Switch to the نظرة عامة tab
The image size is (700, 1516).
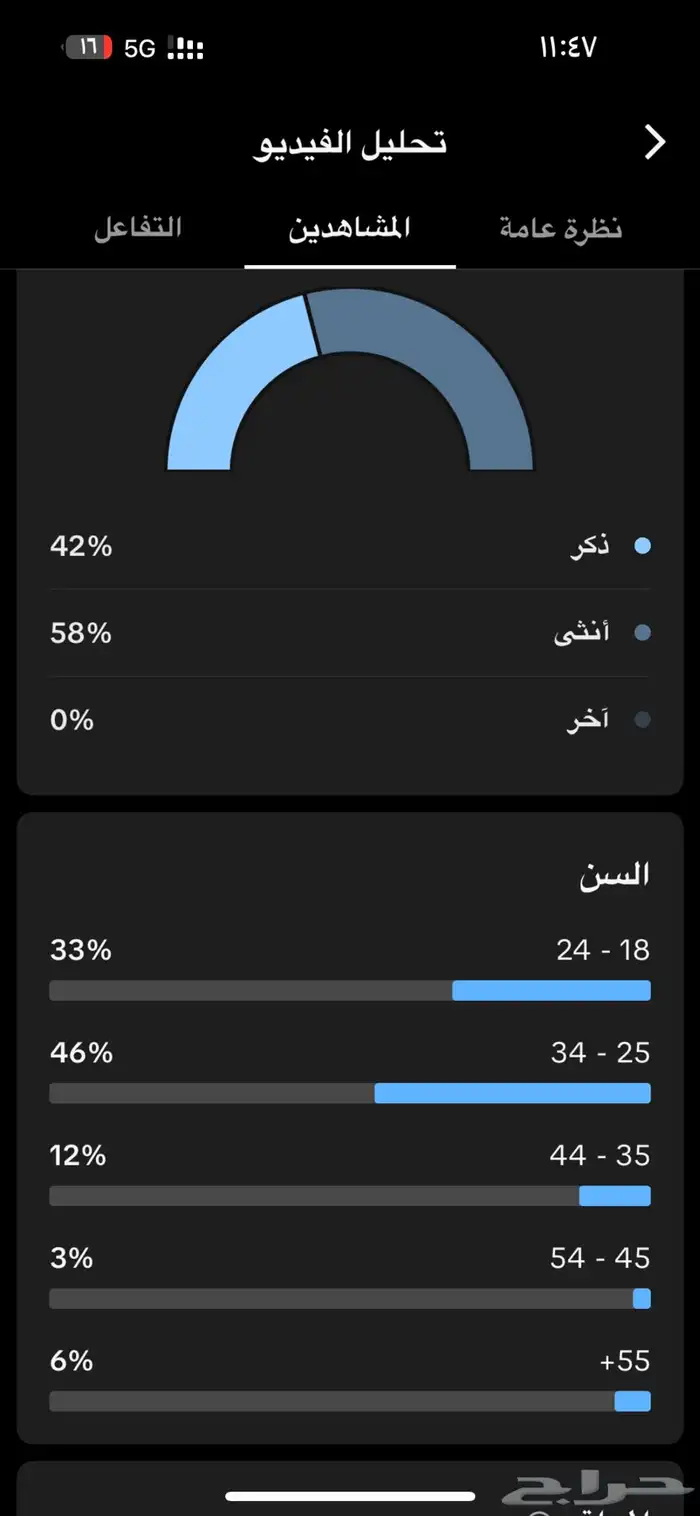click(561, 229)
